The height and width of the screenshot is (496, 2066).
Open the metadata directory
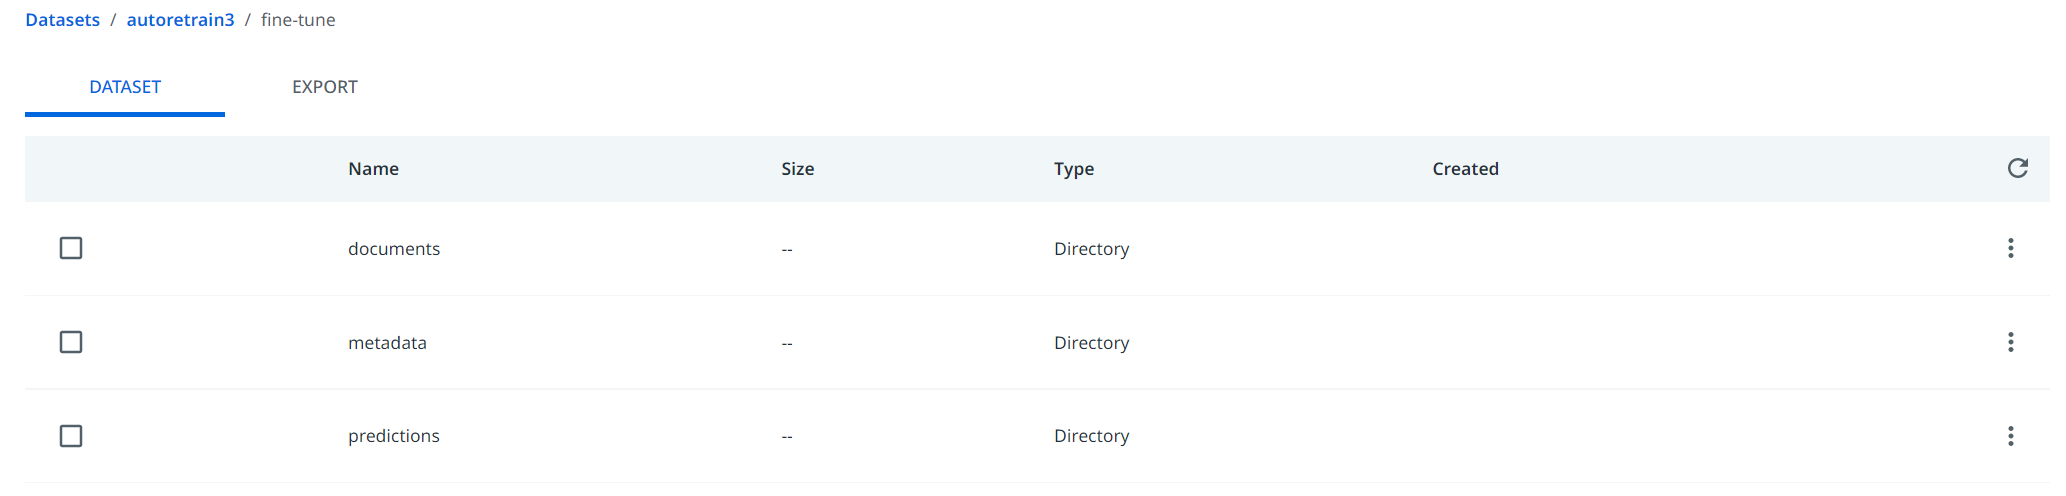point(387,343)
